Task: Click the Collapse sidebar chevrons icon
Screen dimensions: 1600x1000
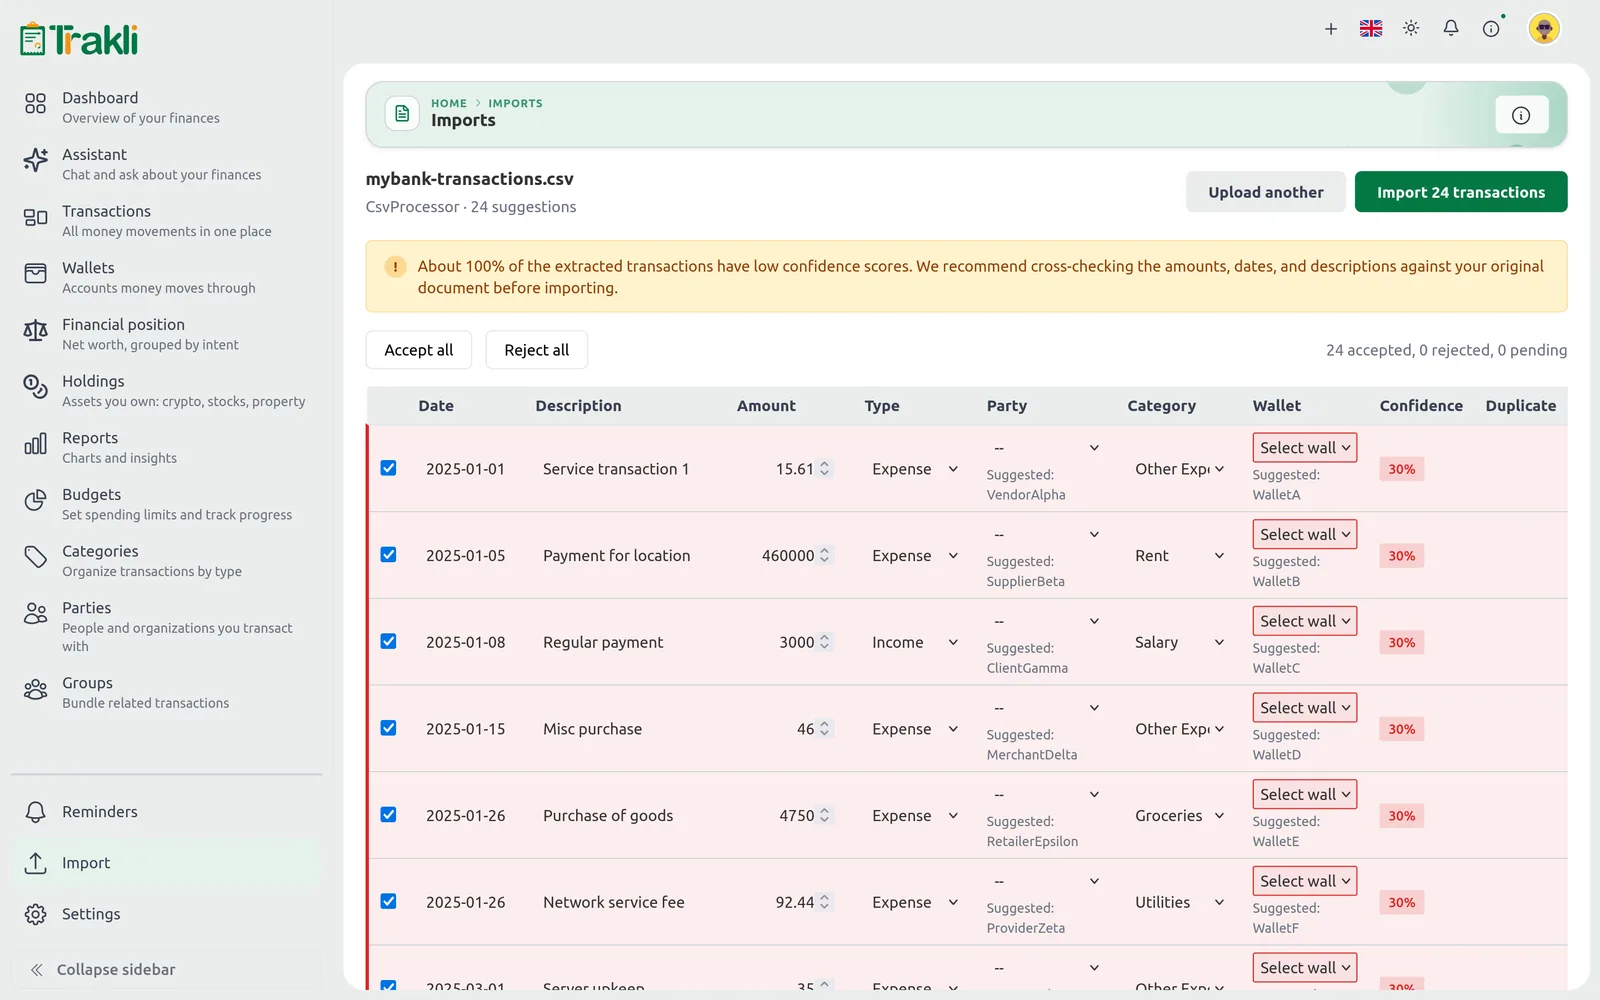Action: pos(36,970)
